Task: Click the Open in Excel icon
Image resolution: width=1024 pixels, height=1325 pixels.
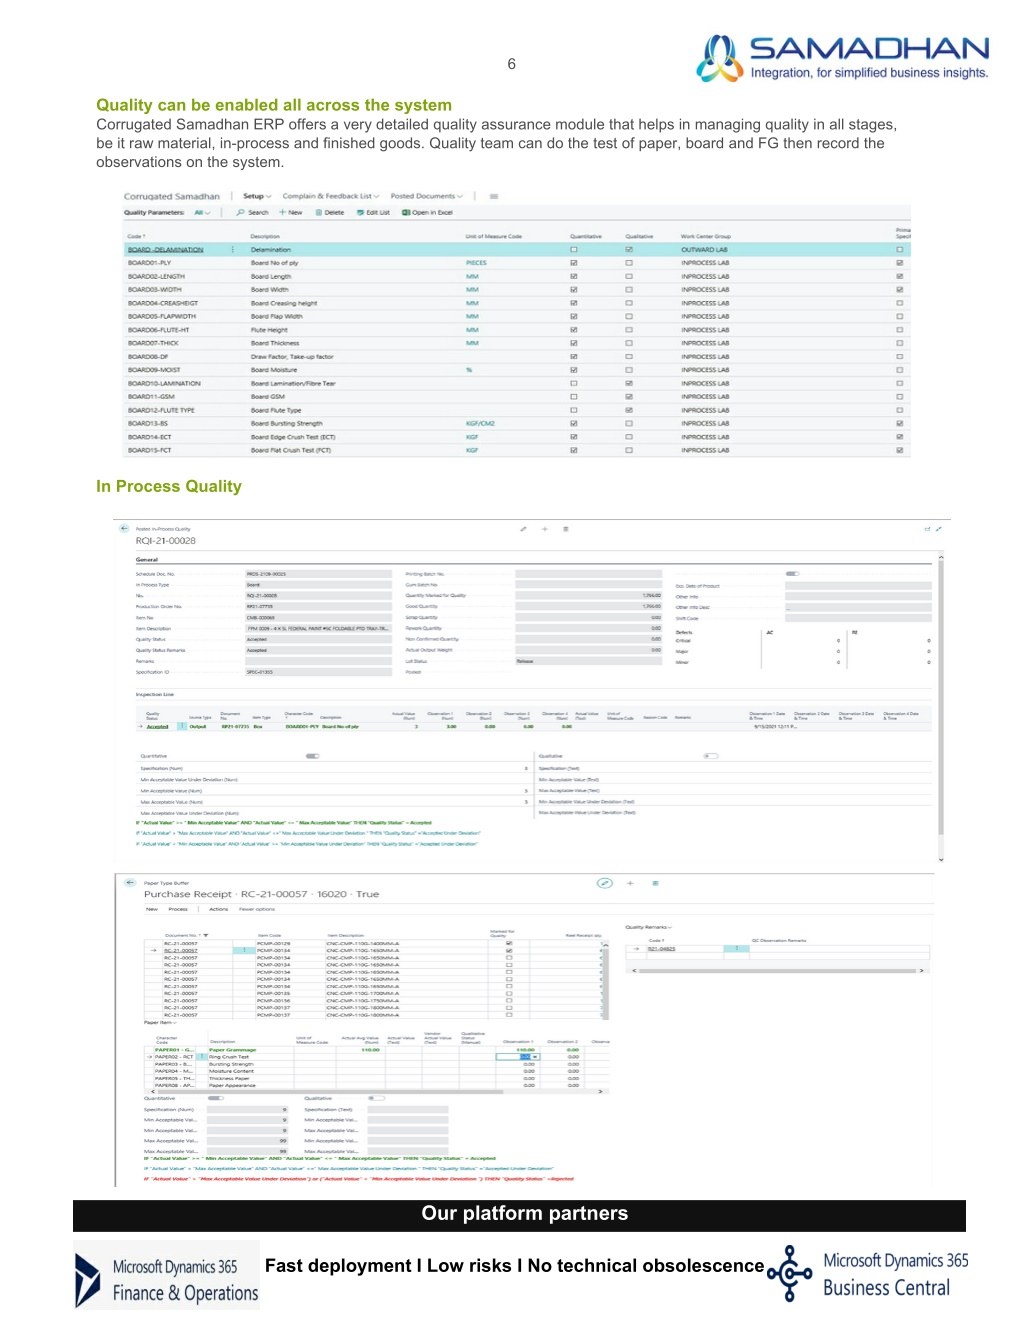Action: point(406,212)
